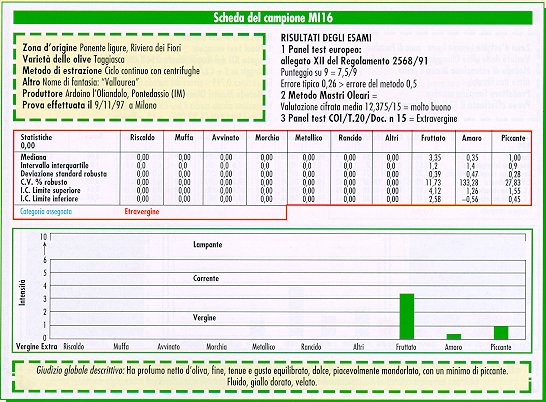The image size is (546, 402).
Task: Click 'I.C. Limite superiore' row label
Action: click(50, 190)
